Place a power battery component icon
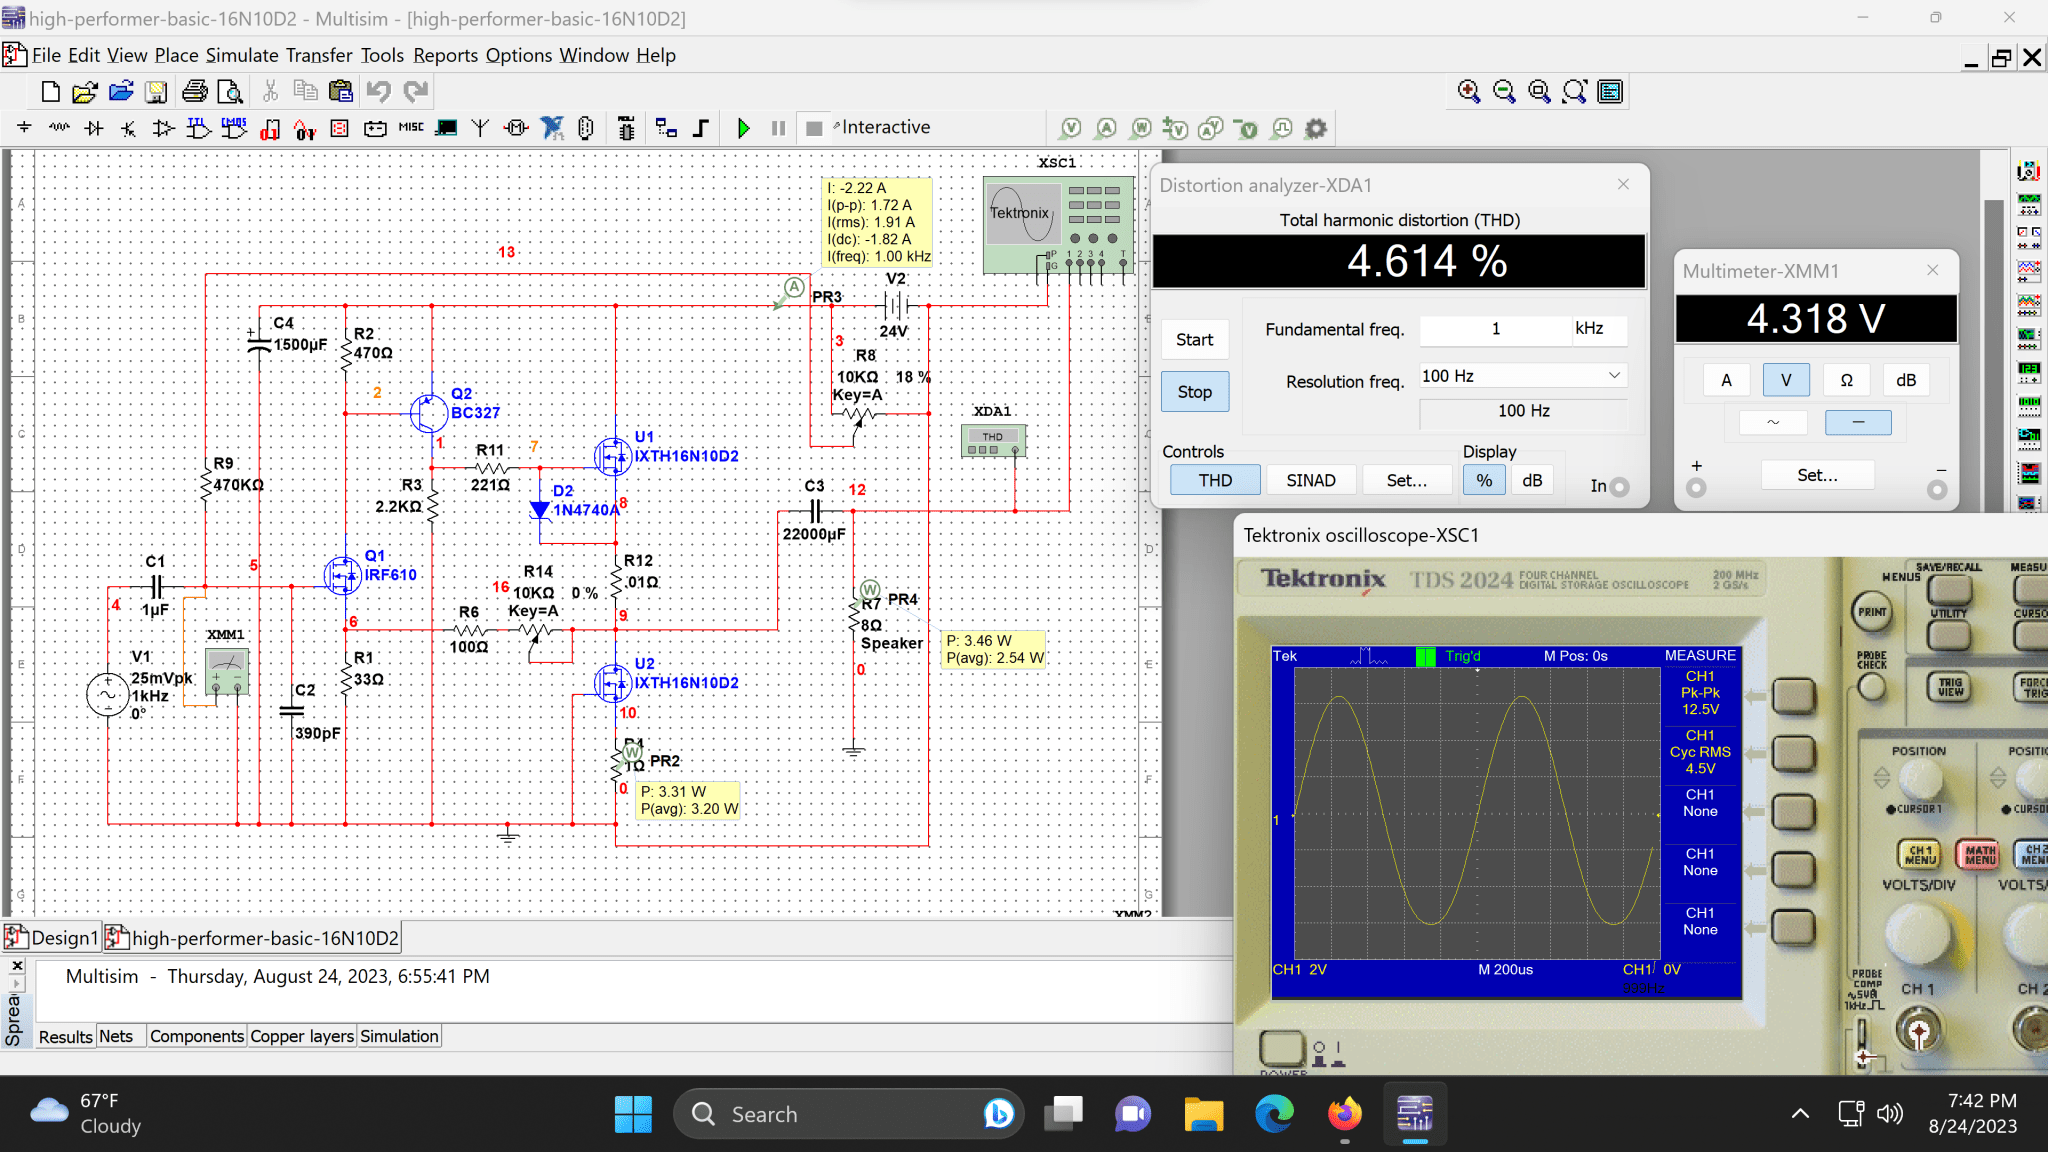 375,128
